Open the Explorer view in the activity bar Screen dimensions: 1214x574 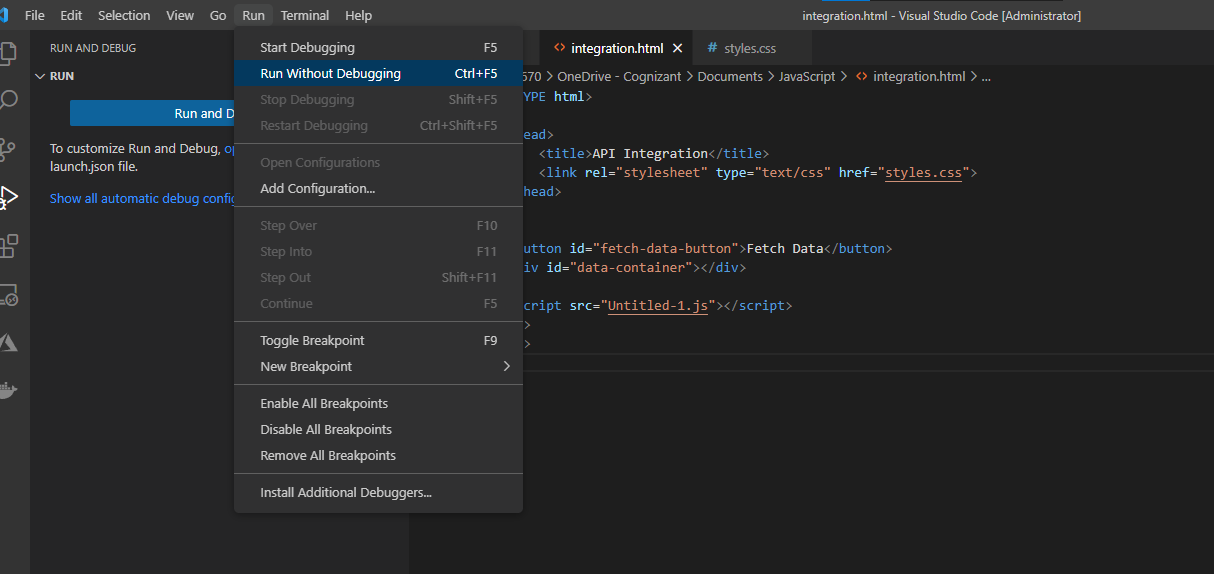[8, 52]
